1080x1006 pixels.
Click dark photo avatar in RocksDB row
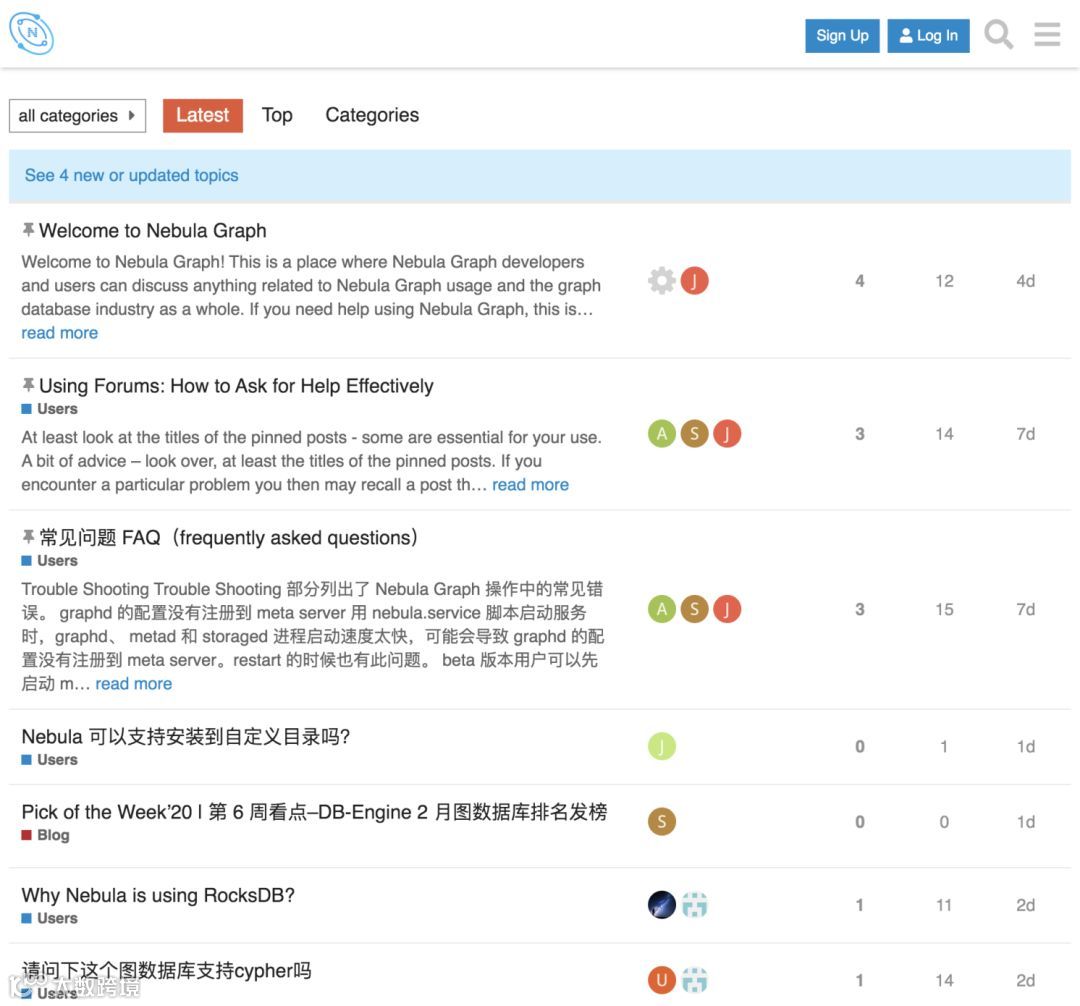[661, 905]
